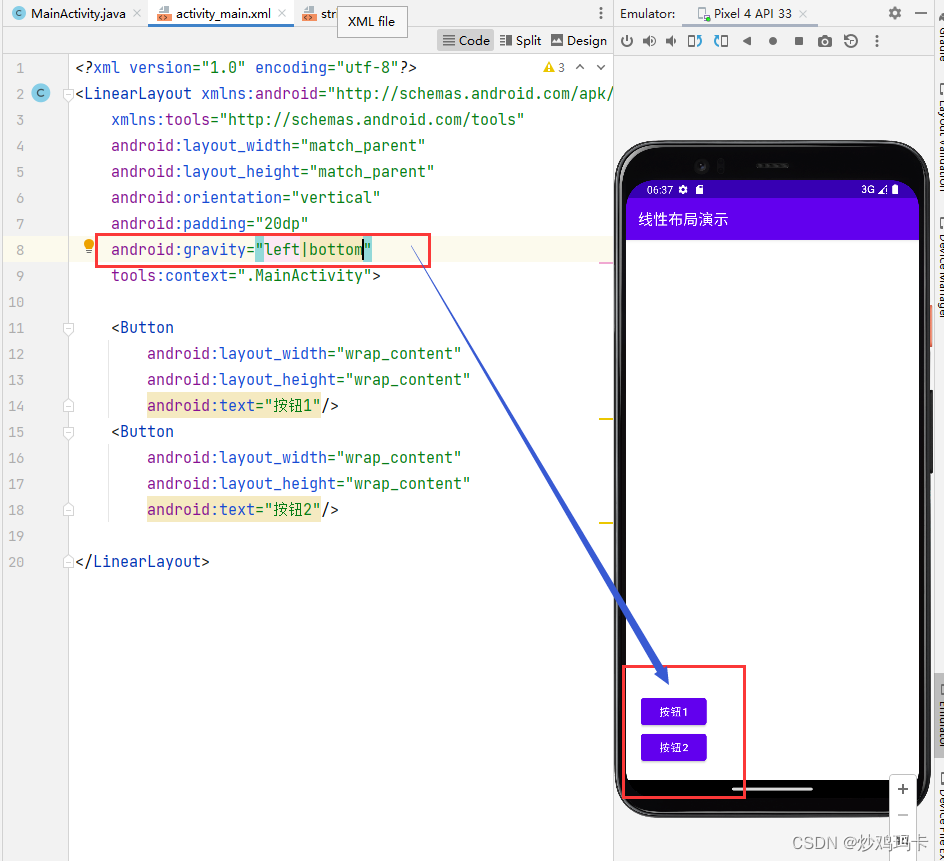Click android:text="按钮2" attribute

click(x=234, y=510)
